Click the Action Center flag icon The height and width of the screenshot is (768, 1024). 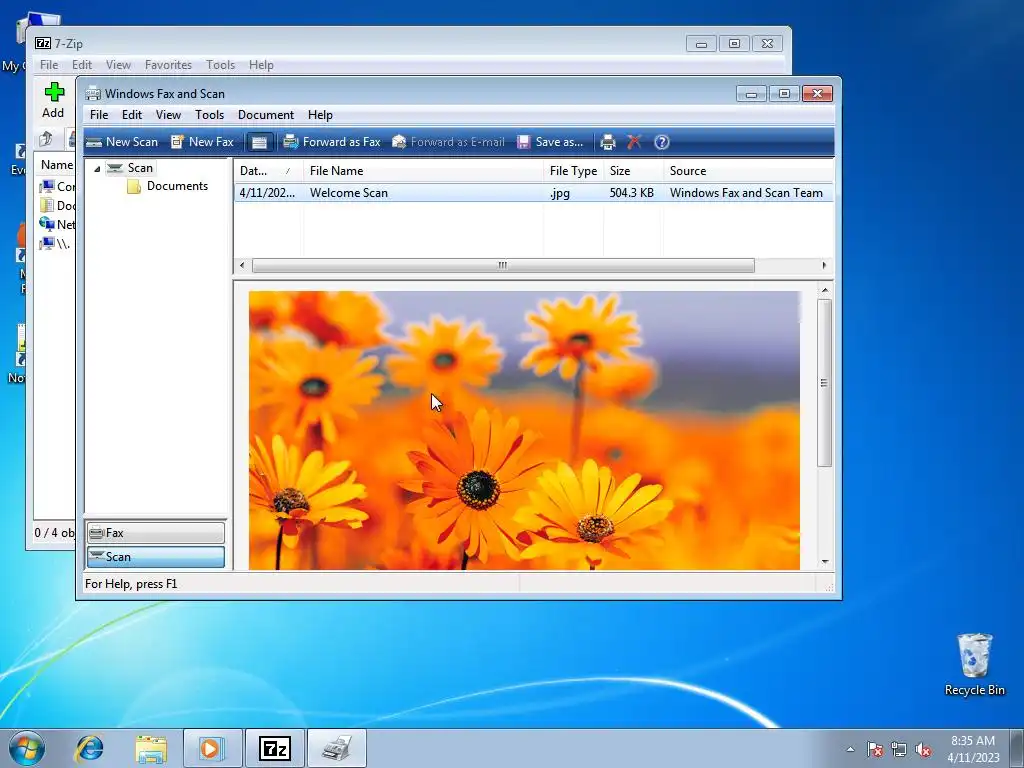coord(875,749)
